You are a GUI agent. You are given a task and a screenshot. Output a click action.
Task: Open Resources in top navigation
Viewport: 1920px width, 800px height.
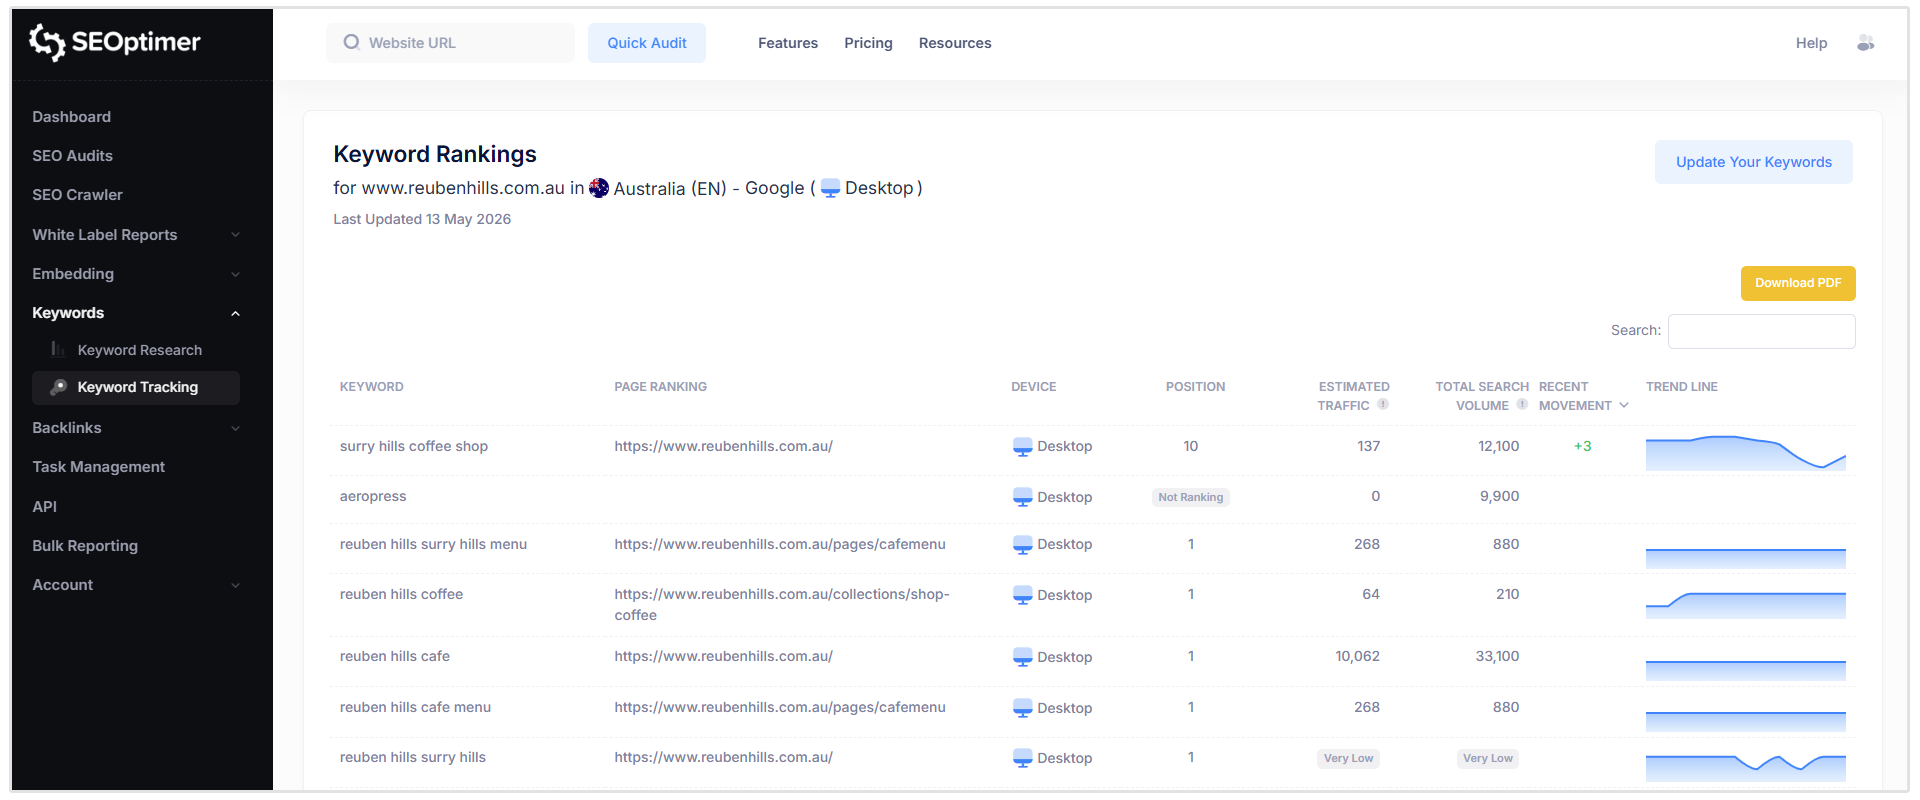tap(955, 43)
